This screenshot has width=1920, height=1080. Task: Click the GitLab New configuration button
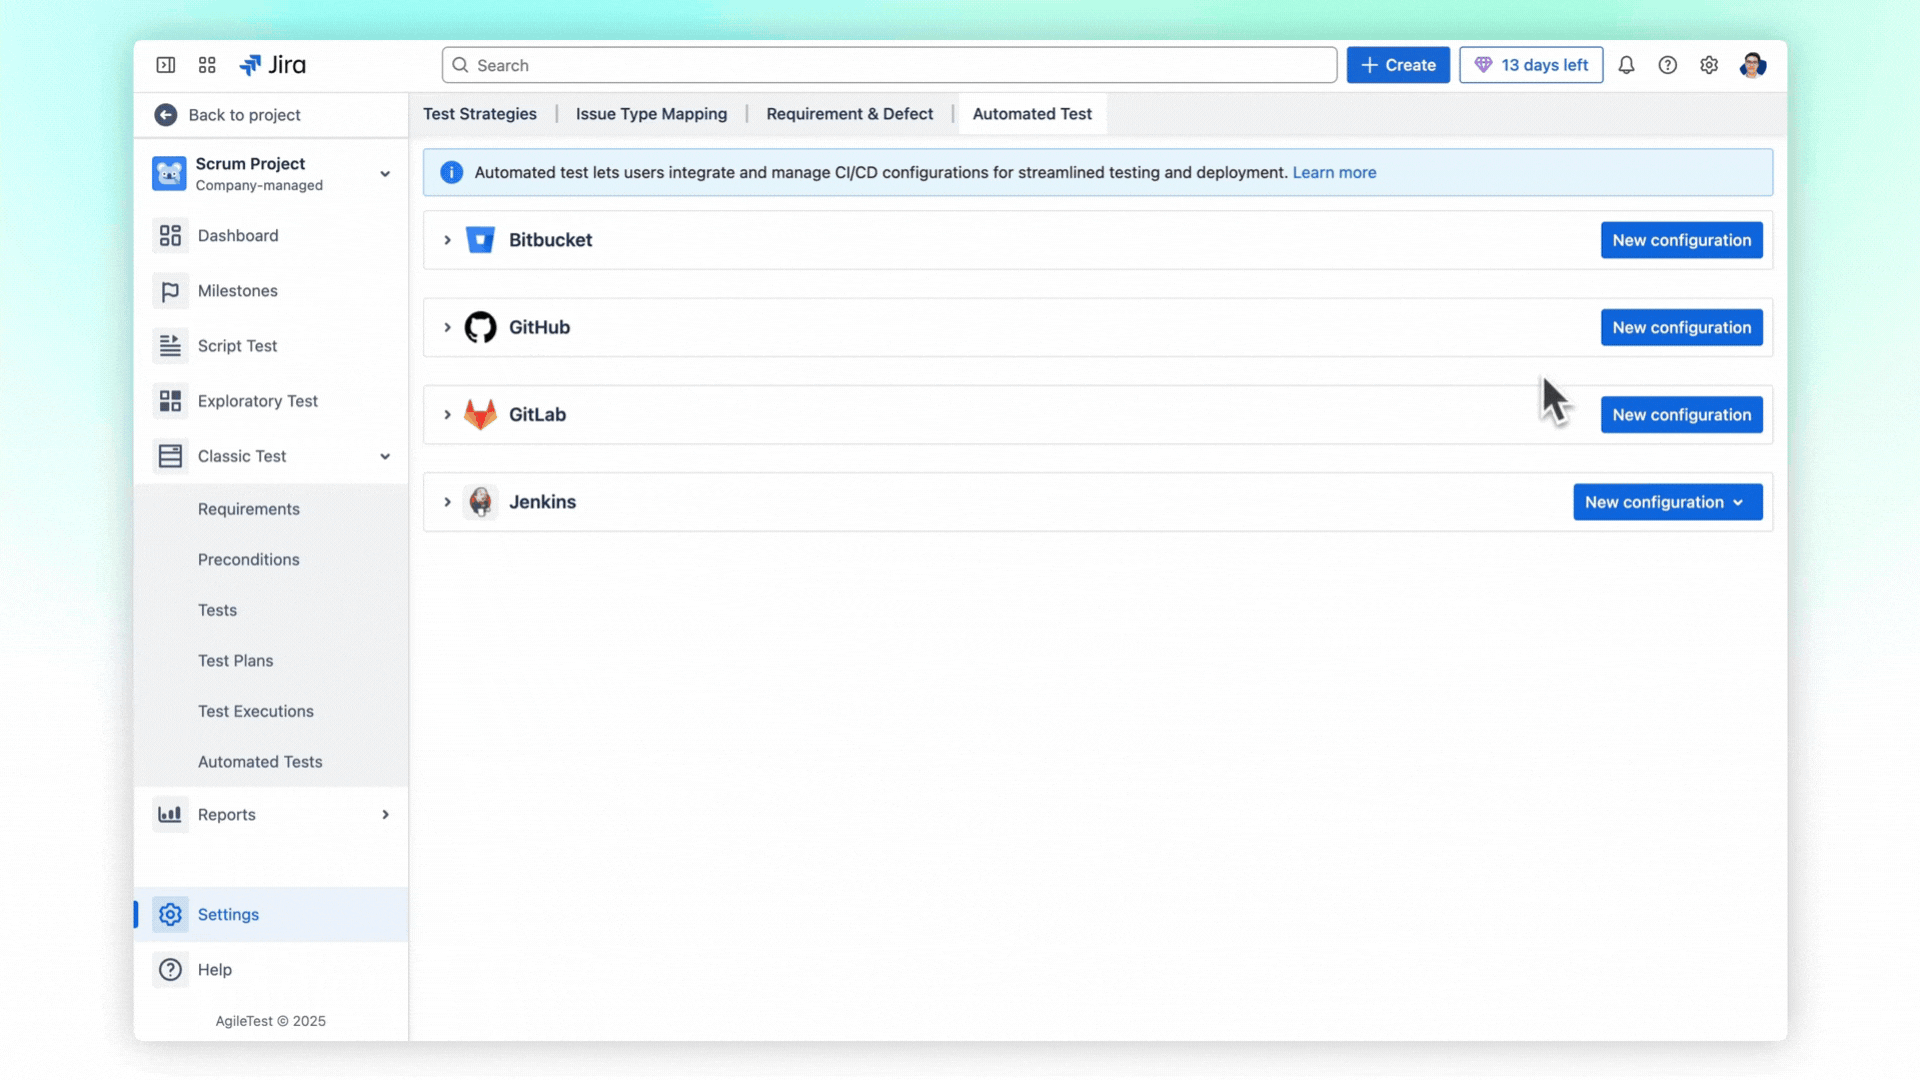pos(1681,414)
